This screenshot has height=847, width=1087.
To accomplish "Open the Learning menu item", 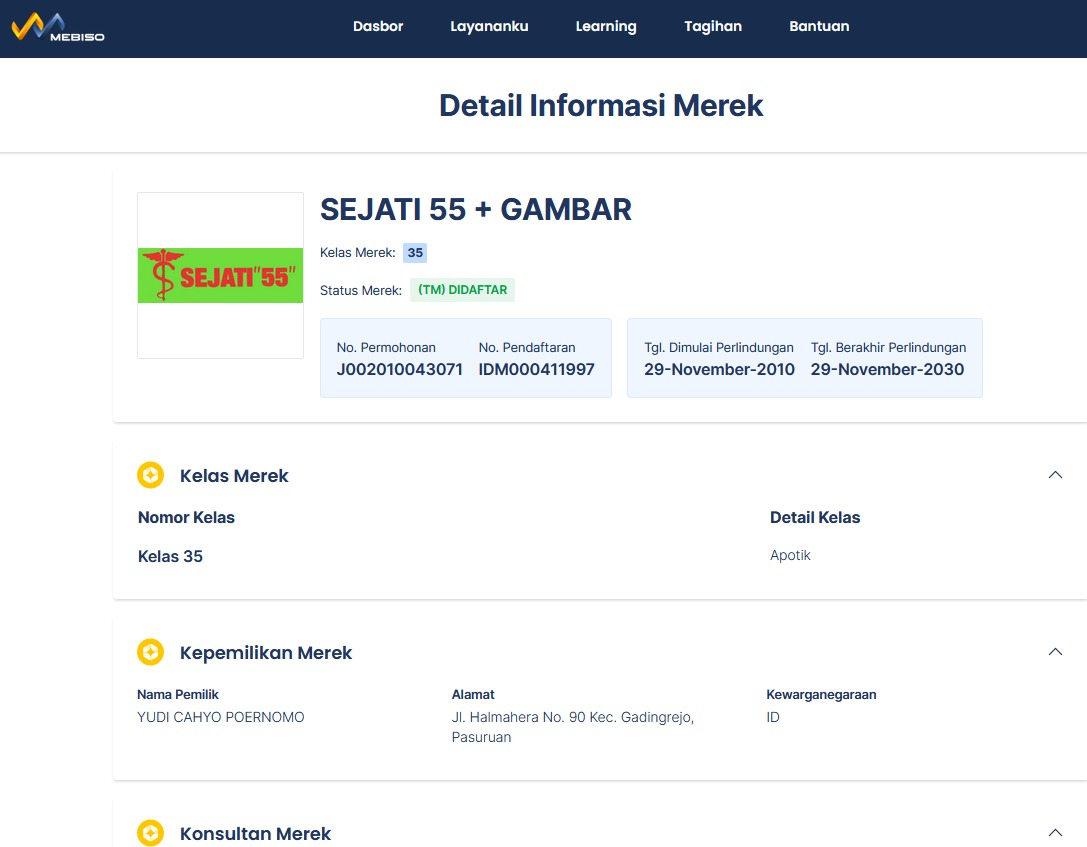I will click(x=606, y=26).
